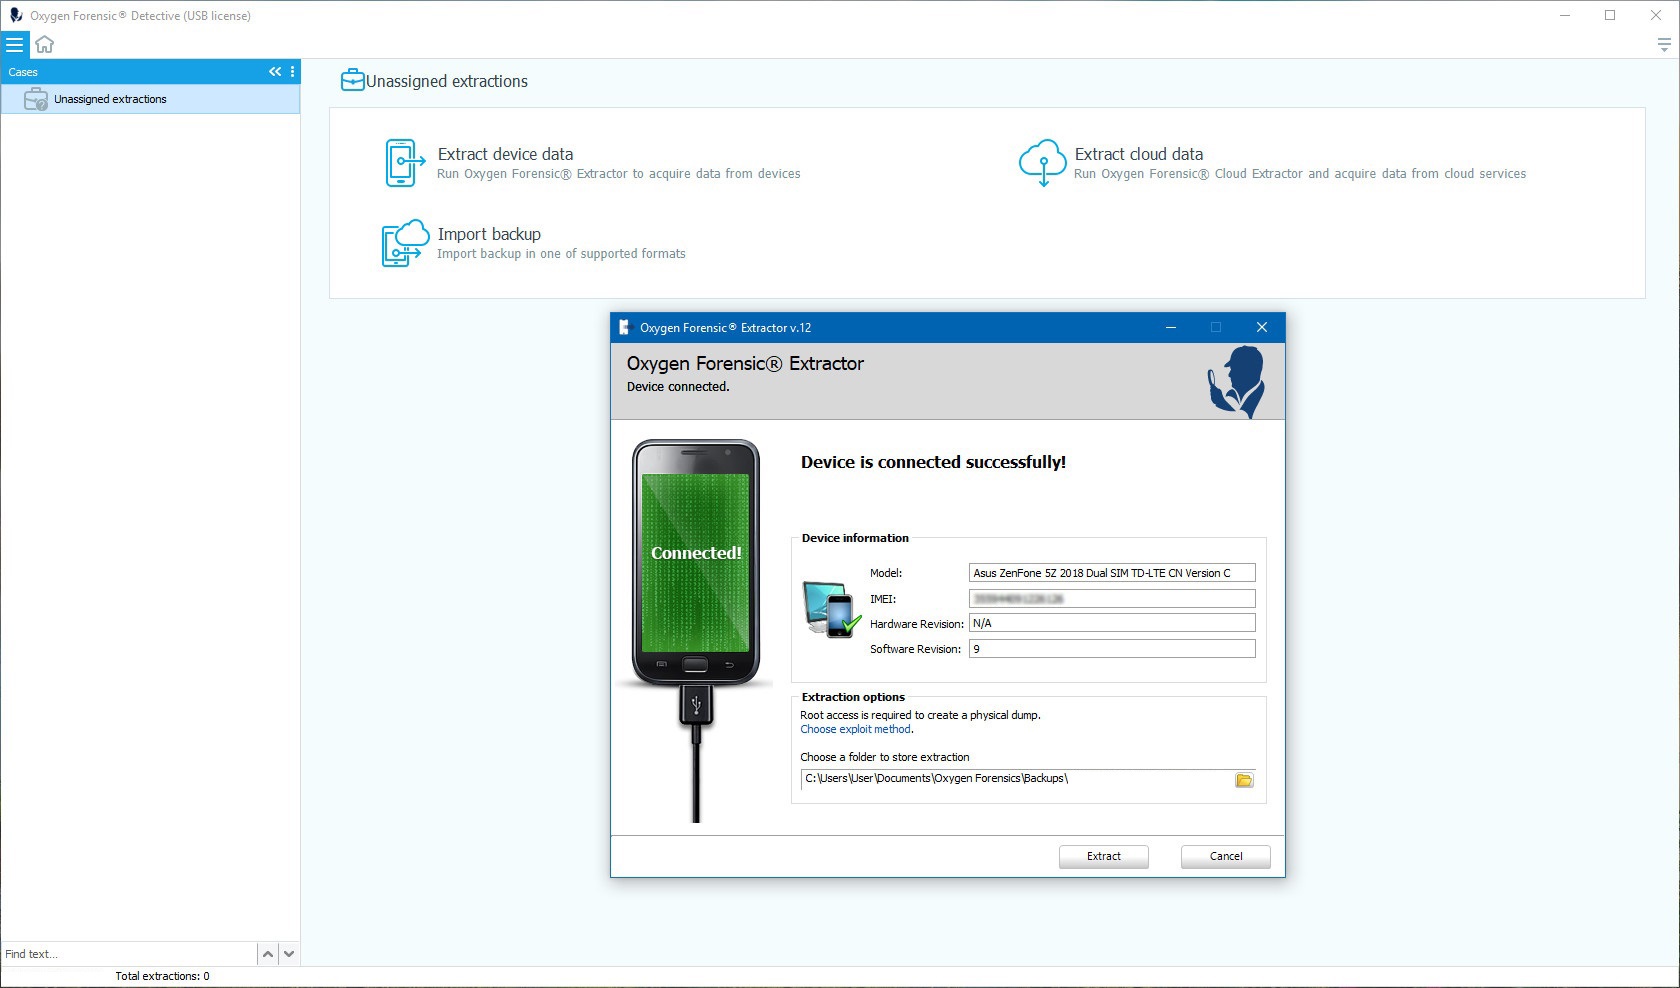Screen dimensions: 1680x988
Task: Jump to next search result arrow
Action: pos(289,954)
